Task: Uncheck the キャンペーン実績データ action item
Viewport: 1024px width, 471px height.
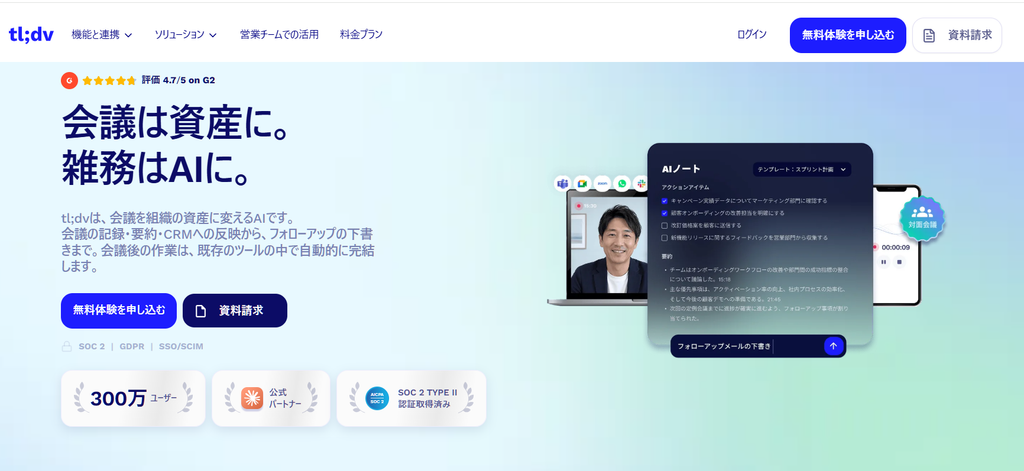Action: [x=665, y=201]
